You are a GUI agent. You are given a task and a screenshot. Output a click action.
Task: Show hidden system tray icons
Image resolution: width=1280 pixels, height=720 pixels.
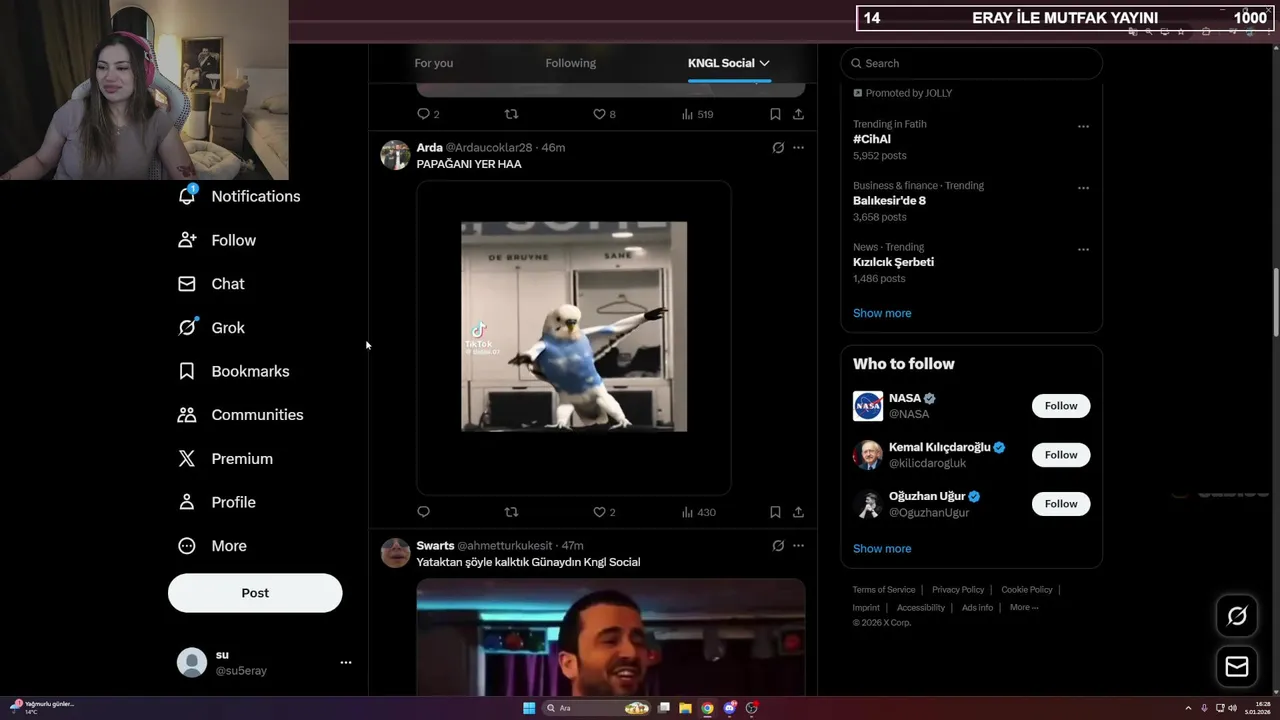(1188, 708)
